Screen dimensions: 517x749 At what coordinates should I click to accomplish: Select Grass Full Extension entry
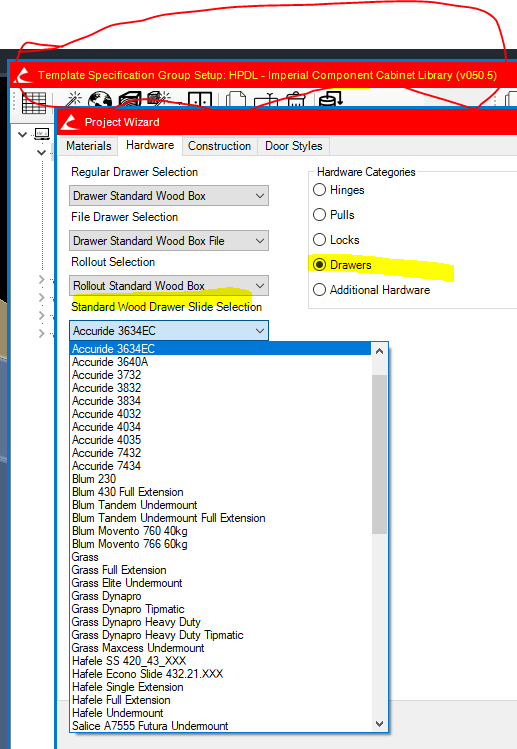click(x=220, y=570)
